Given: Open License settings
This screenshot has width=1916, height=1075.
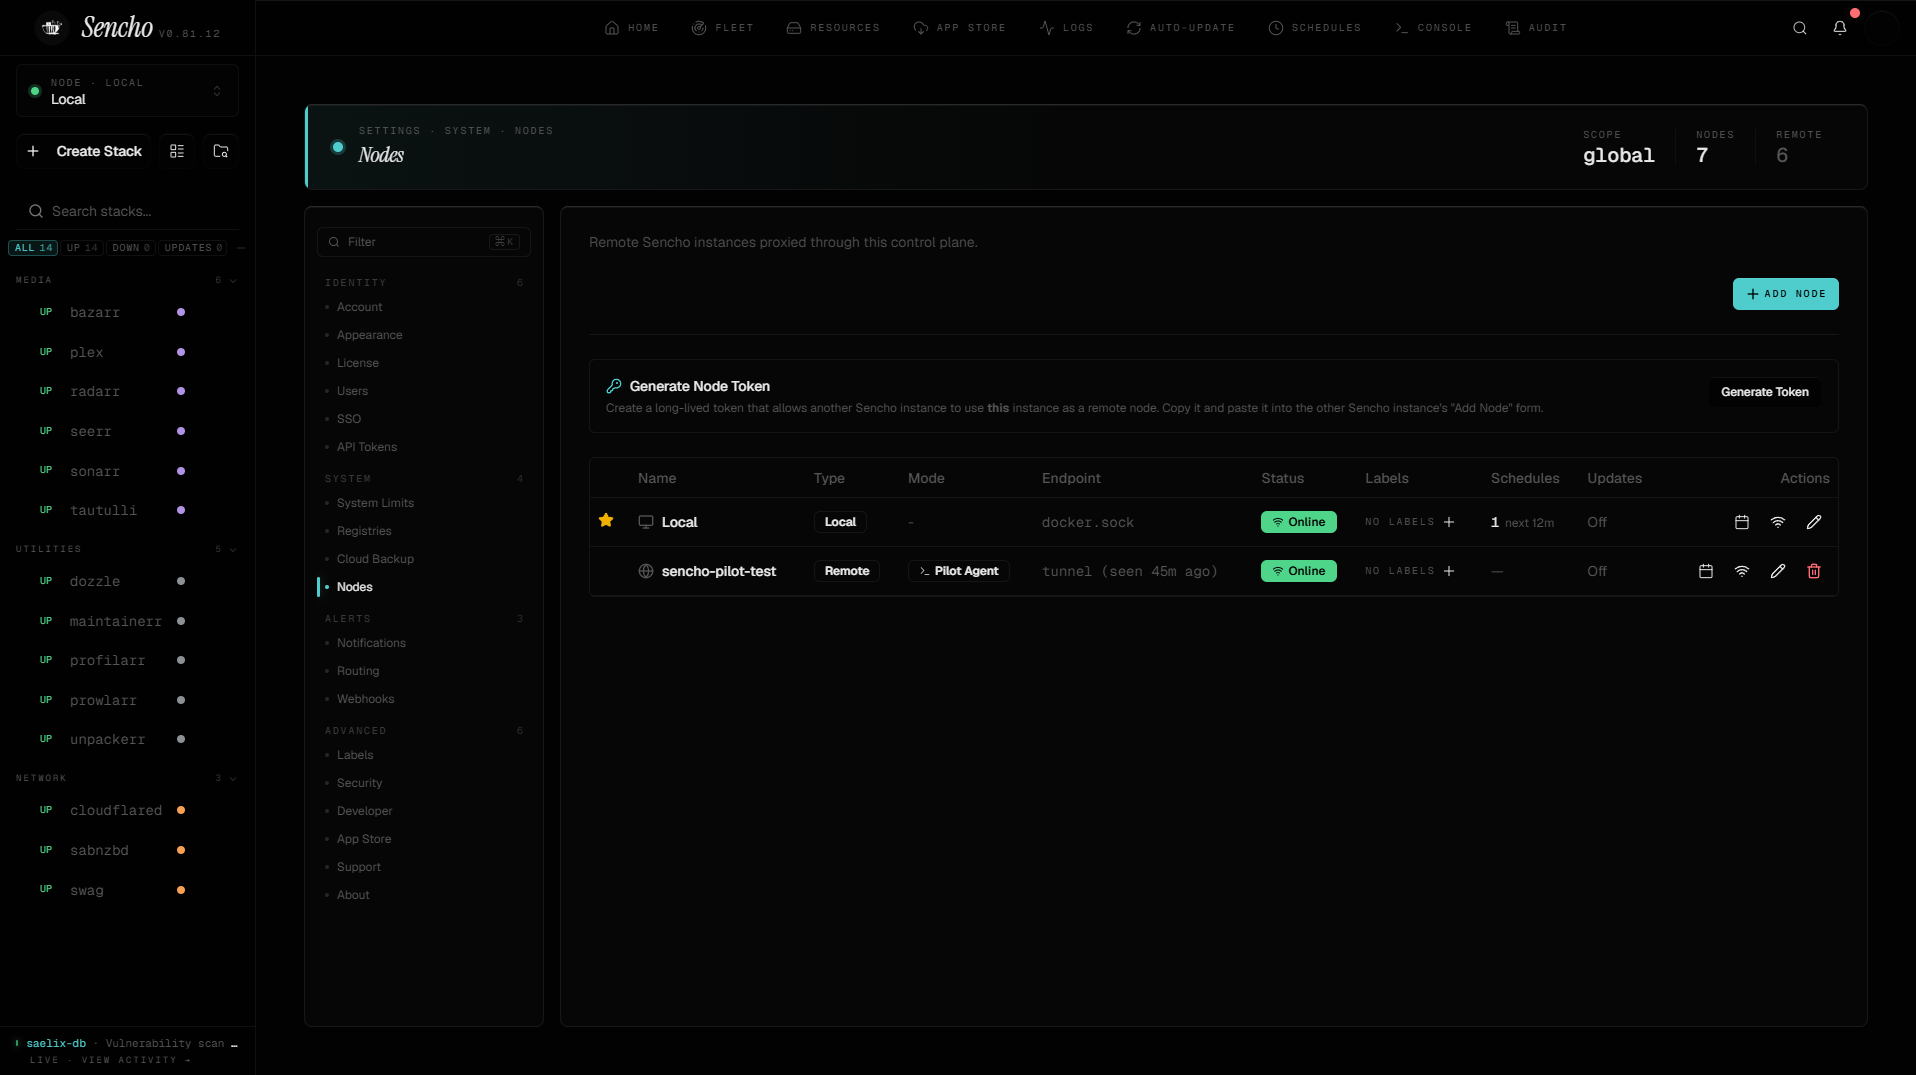Looking at the screenshot, I should (x=358, y=363).
